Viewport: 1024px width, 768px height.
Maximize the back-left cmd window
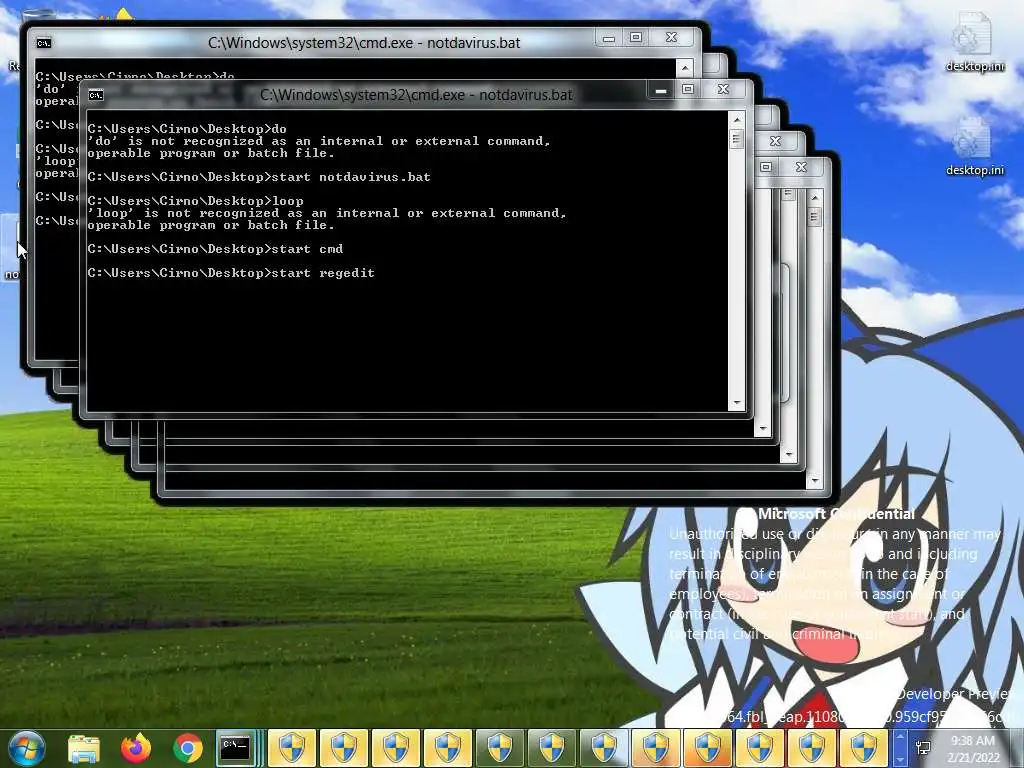(x=635, y=37)
